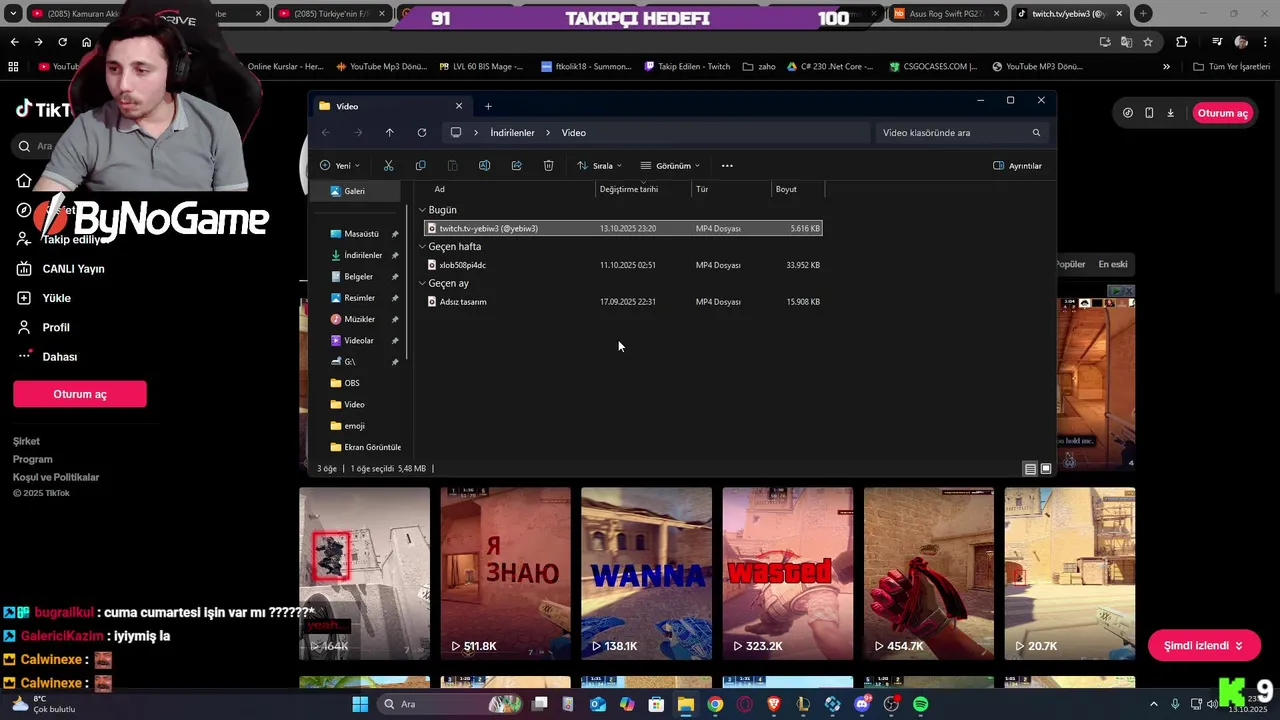Open Opera GX from the taskbar

click(x=744, y=704)
